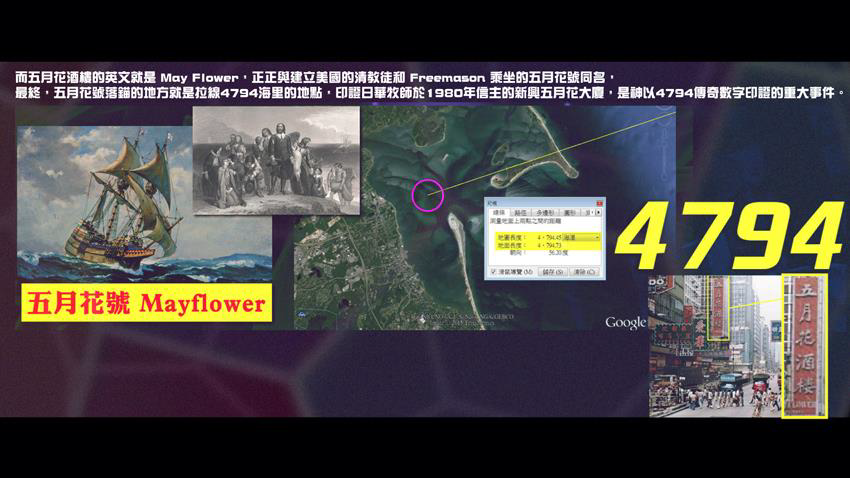
Task: Open the 圓形 (Circle) tab in Ruler dialog
Action: [x=570, y=213]
